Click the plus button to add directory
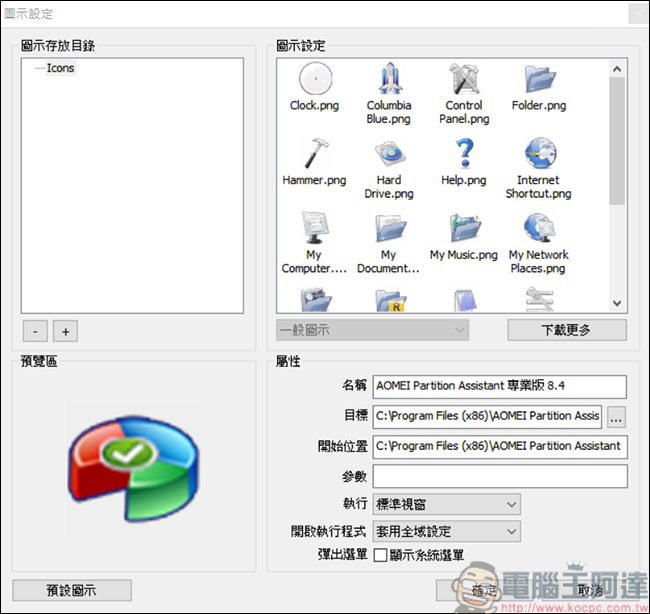 [65, 331]
